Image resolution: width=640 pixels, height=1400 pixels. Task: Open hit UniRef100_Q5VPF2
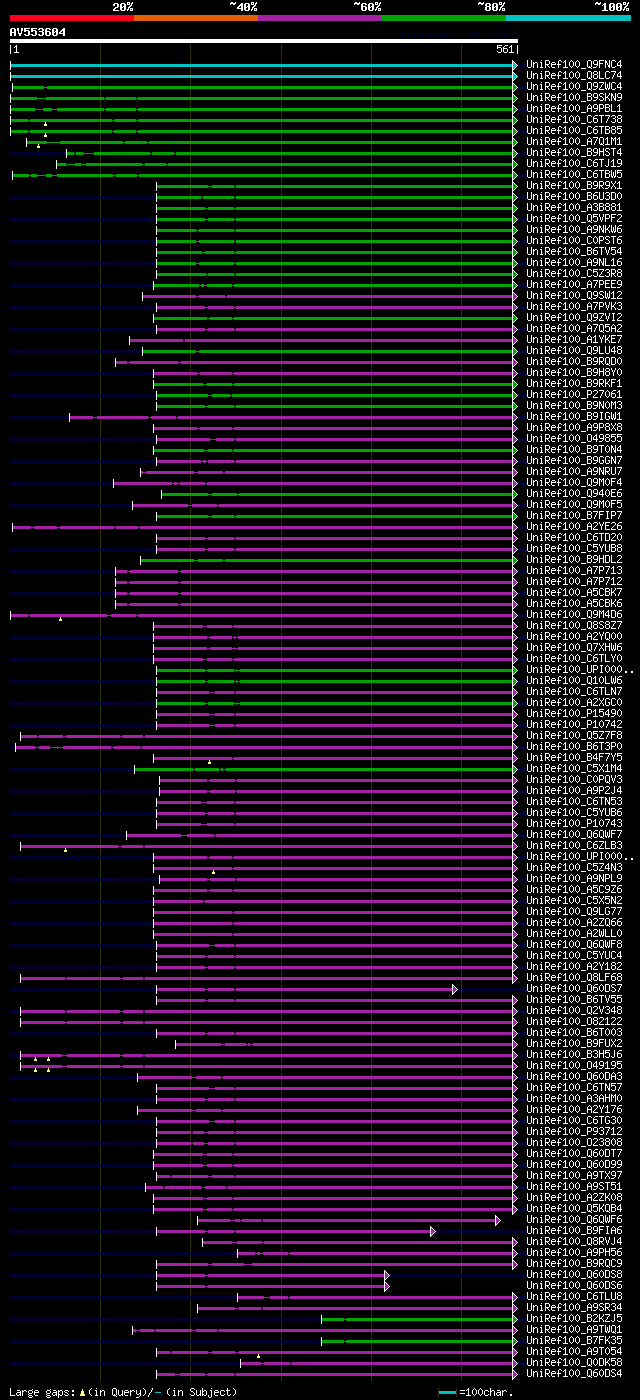[574, 219]
